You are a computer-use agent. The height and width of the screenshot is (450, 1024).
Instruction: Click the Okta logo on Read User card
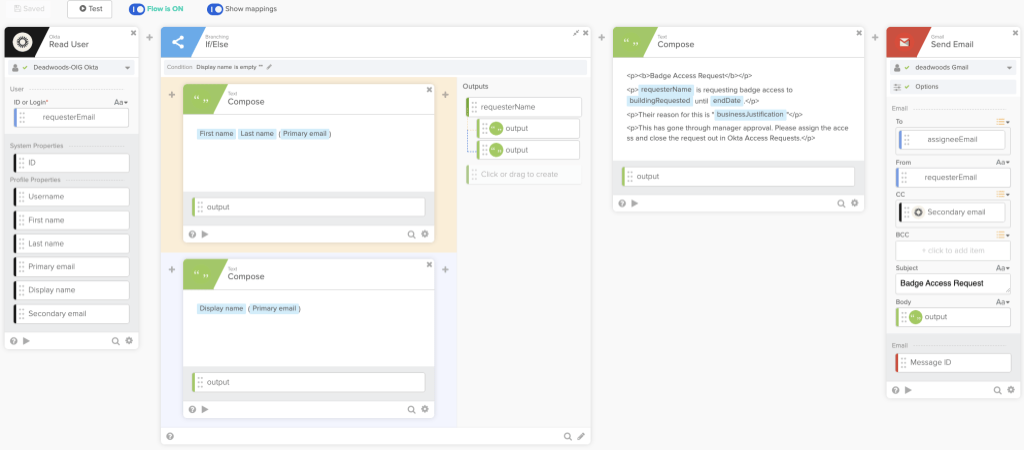[24, 43]
